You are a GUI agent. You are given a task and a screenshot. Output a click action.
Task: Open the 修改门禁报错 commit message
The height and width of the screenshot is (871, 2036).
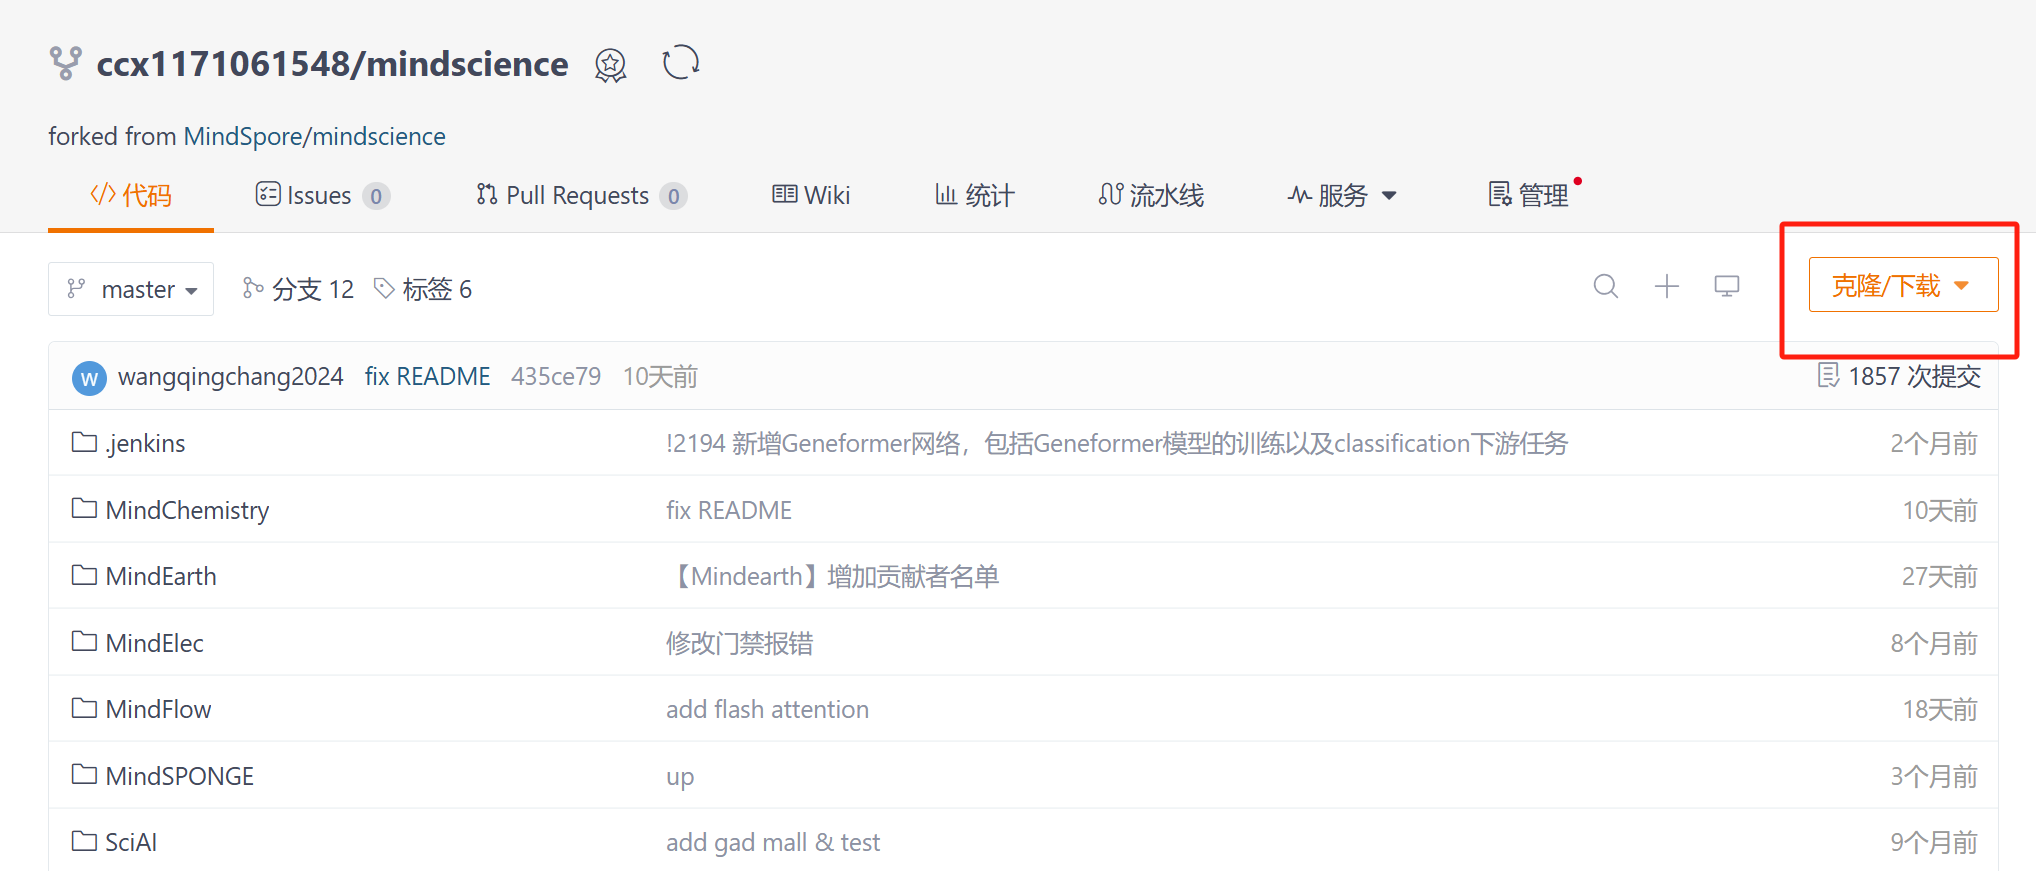click(x=740, y=643)
